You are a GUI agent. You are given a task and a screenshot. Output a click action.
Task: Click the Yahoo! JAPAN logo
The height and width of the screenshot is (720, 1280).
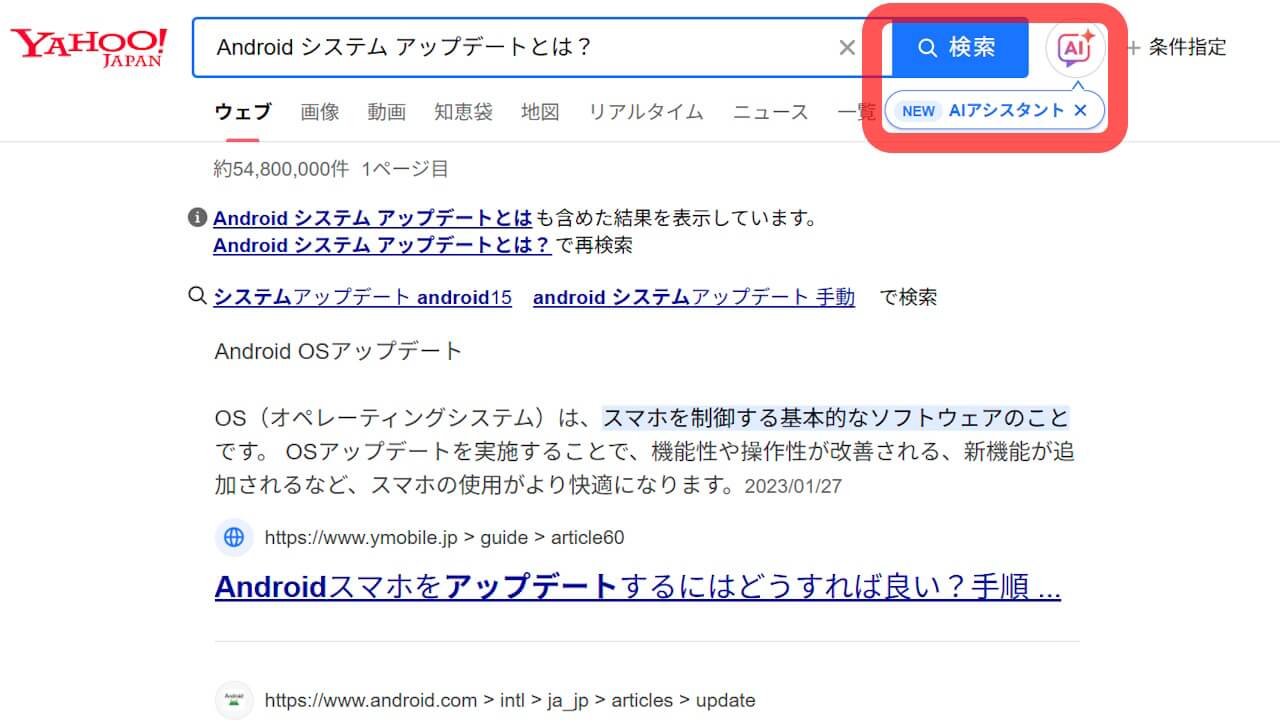tap(89, 47)
